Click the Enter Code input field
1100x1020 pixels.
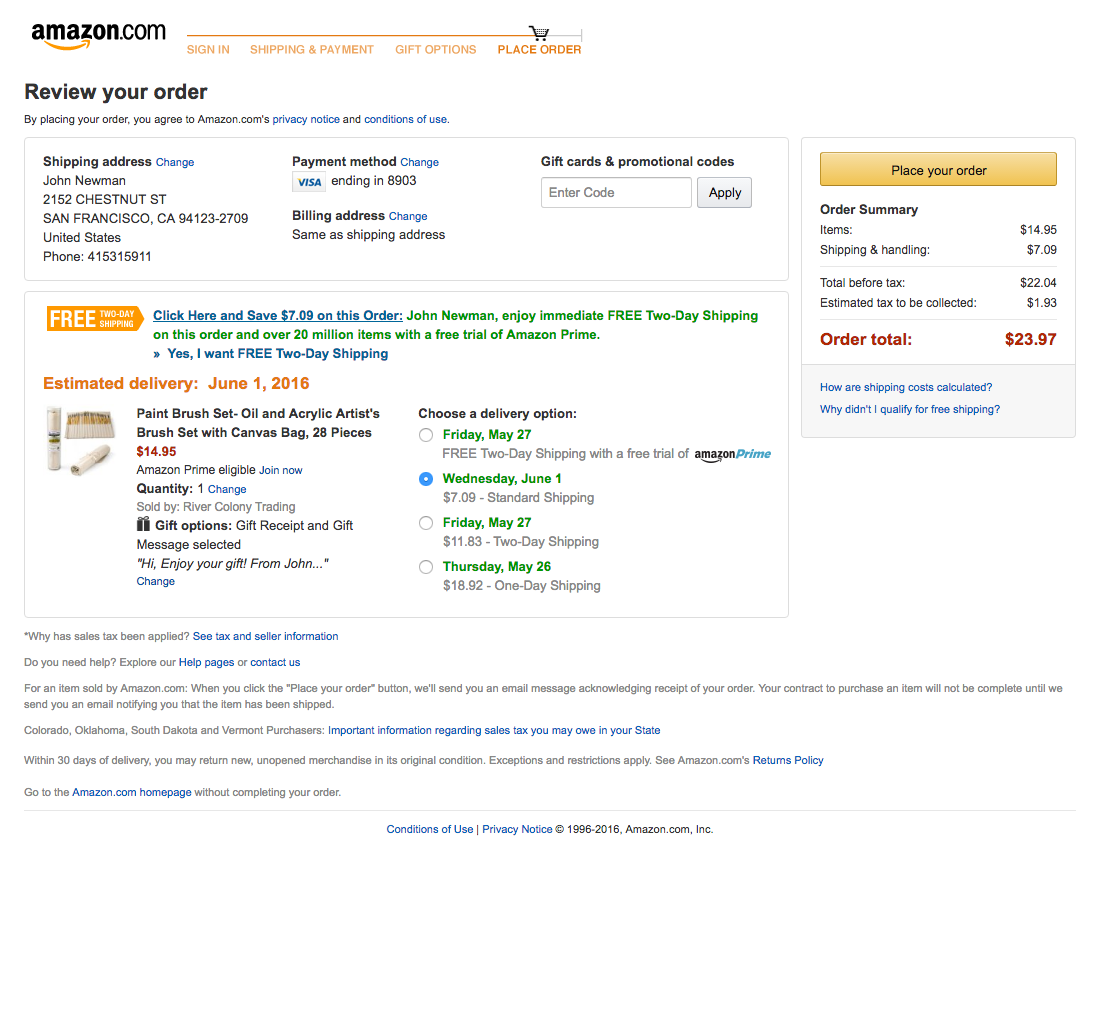pos(616,192)
